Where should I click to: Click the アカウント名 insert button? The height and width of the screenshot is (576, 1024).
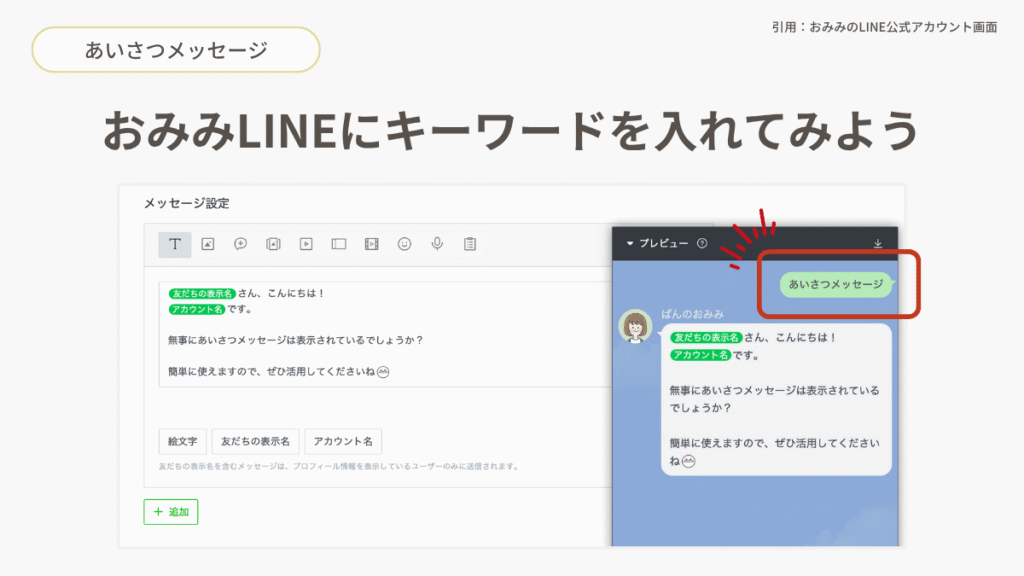point(343,441)
